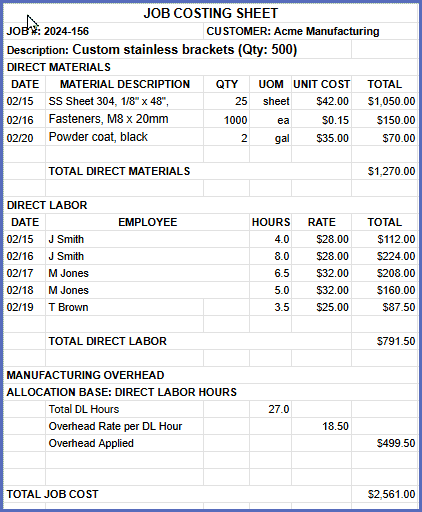Click the ALLOCATION BASE: DIRECT LABOR HOURS cell

pyautogui.click(x=211, y=392)
